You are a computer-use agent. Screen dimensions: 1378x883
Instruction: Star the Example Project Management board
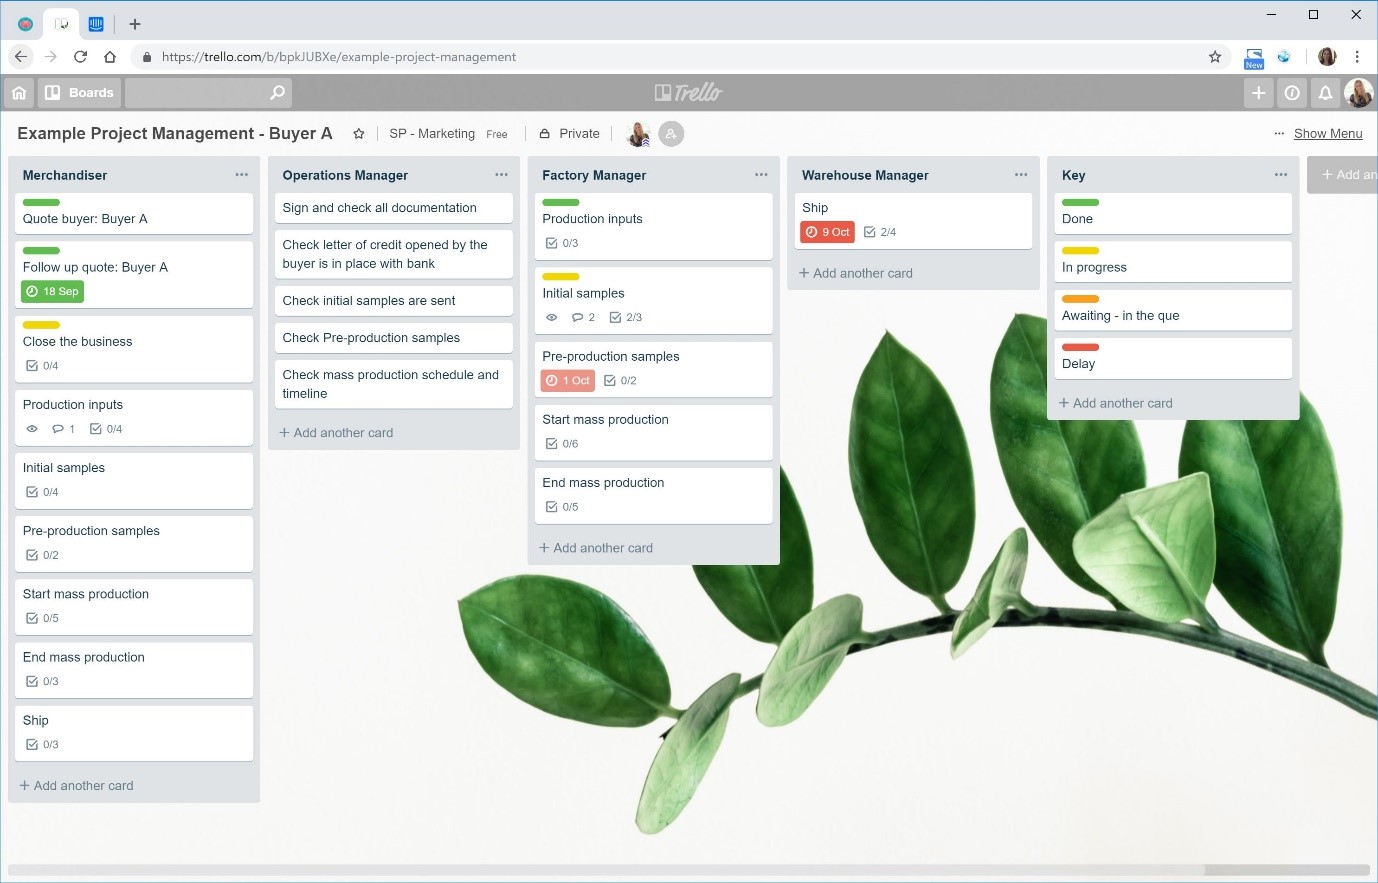point(358,134)
